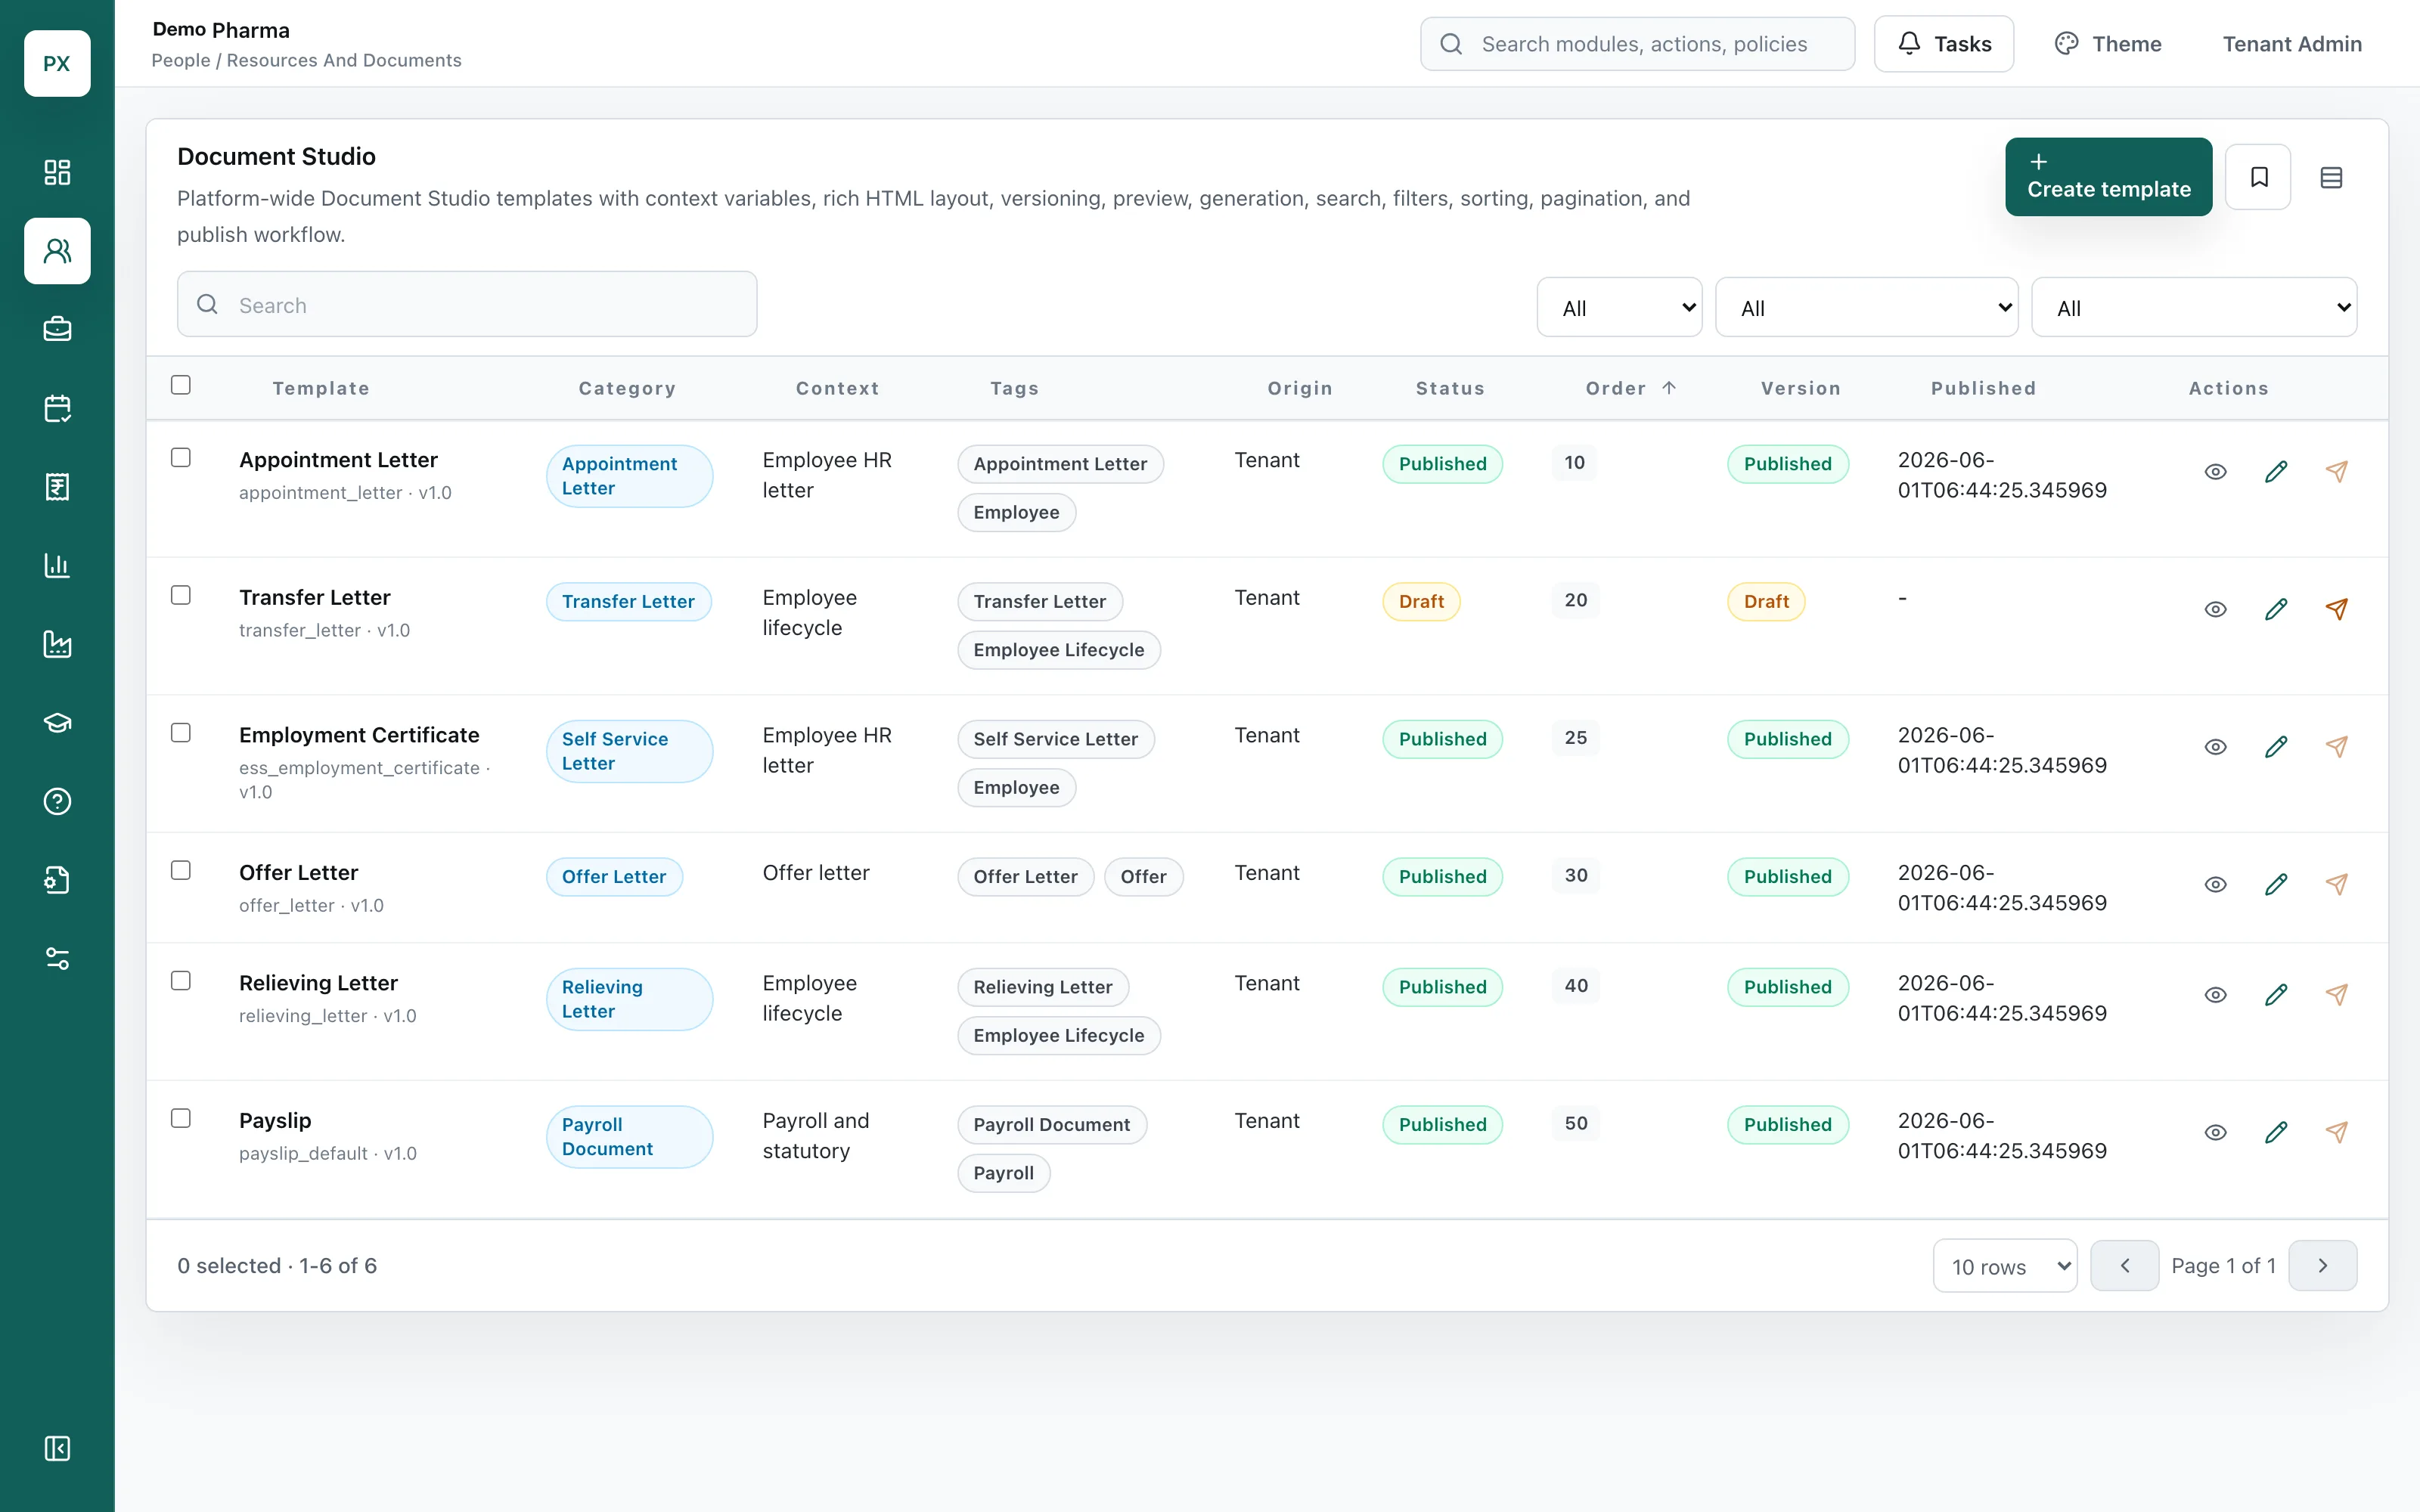The image size is (2420, 1512).
Task: Open the help question mark sidebar icon
Action: coord(57,801)
